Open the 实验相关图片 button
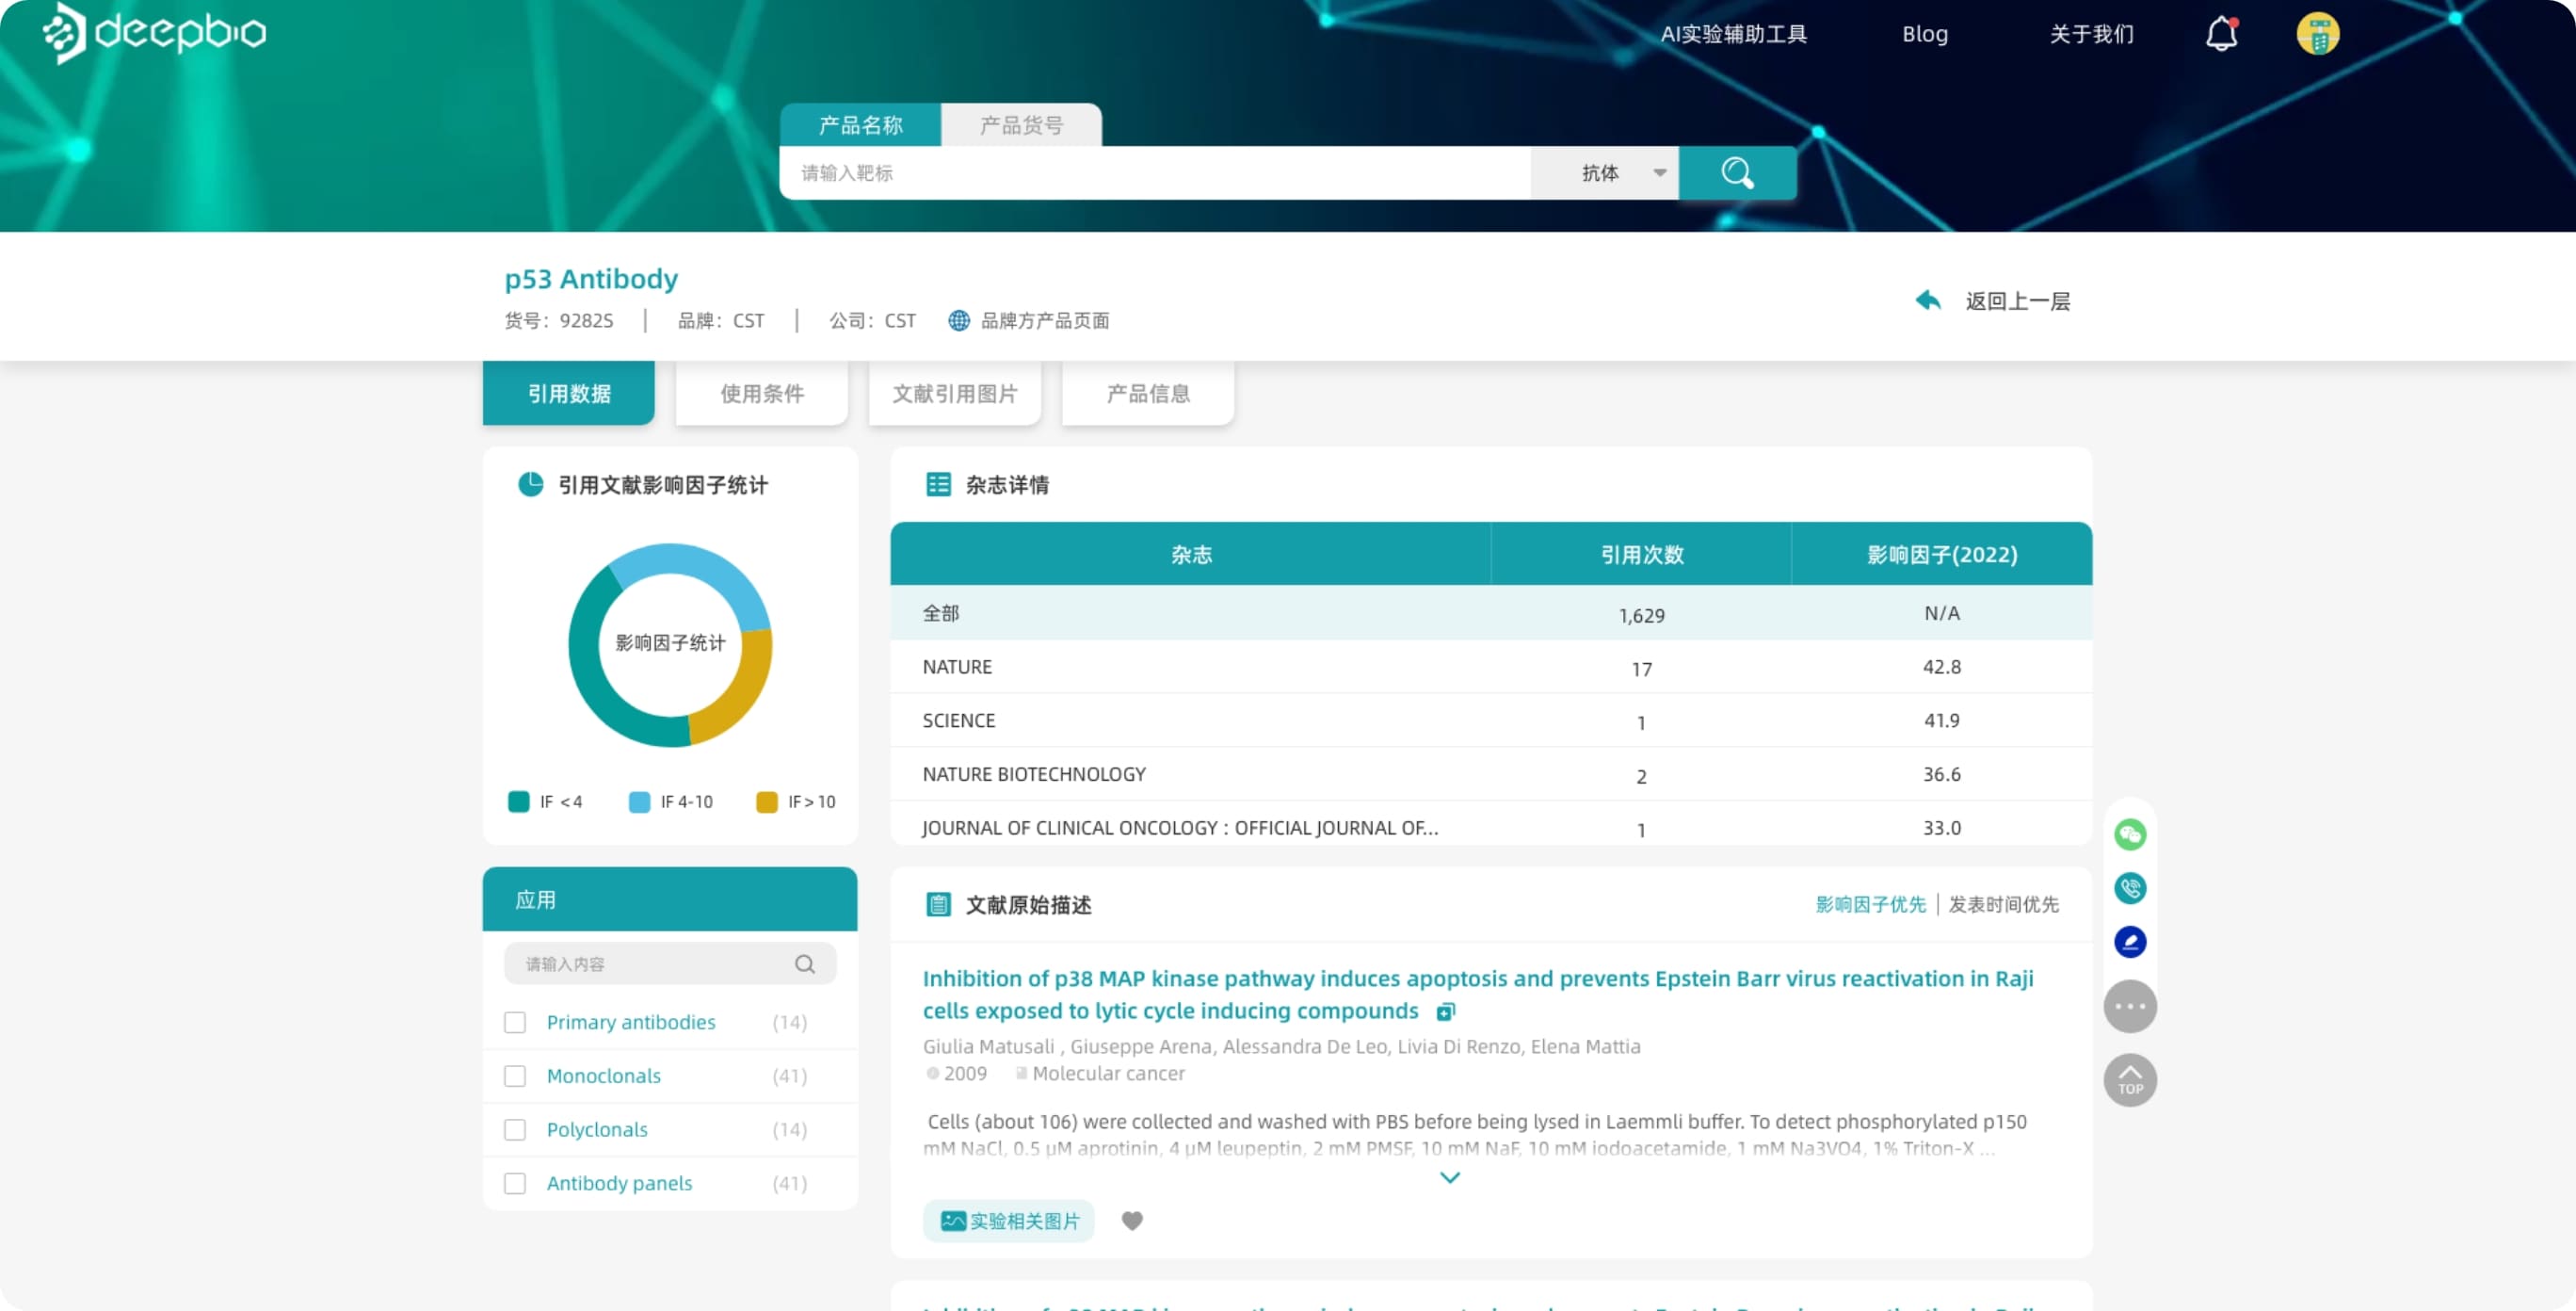This screenshot has height=1311, width=2576. coord(1009,1220)
